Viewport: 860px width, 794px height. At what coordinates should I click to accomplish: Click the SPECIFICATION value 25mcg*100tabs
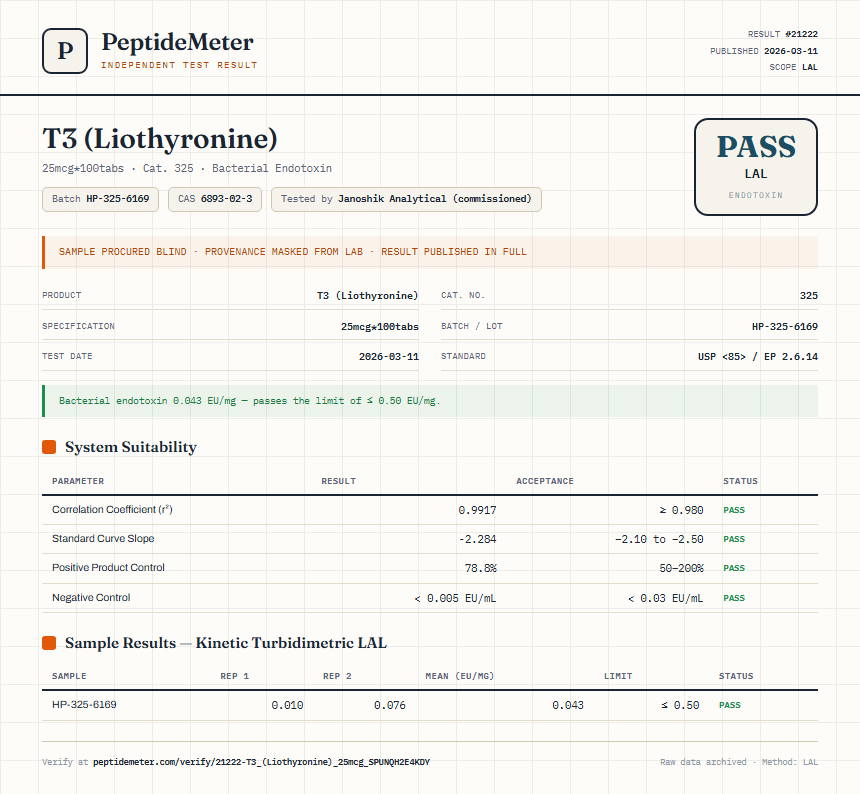380,326
